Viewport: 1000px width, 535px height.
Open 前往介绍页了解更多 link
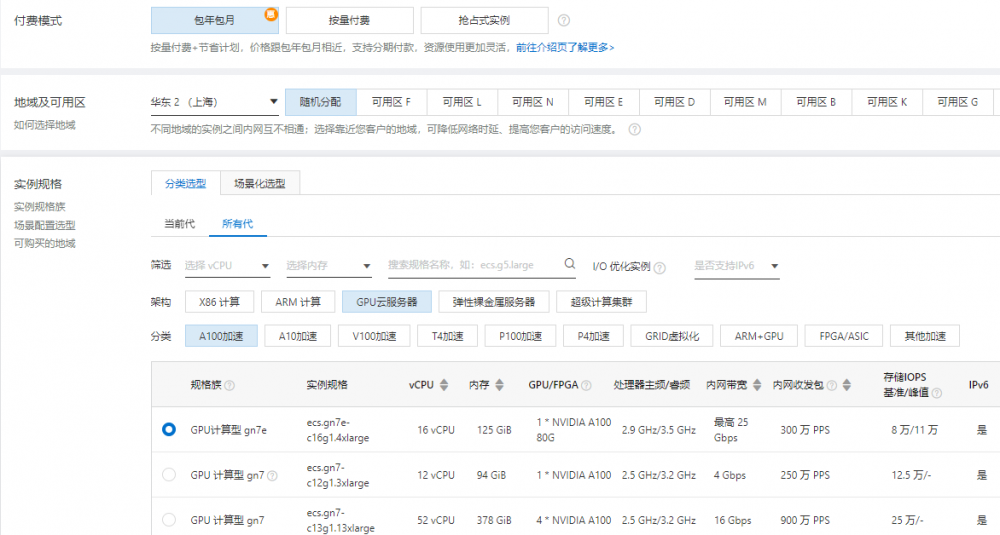click(565, 47)
